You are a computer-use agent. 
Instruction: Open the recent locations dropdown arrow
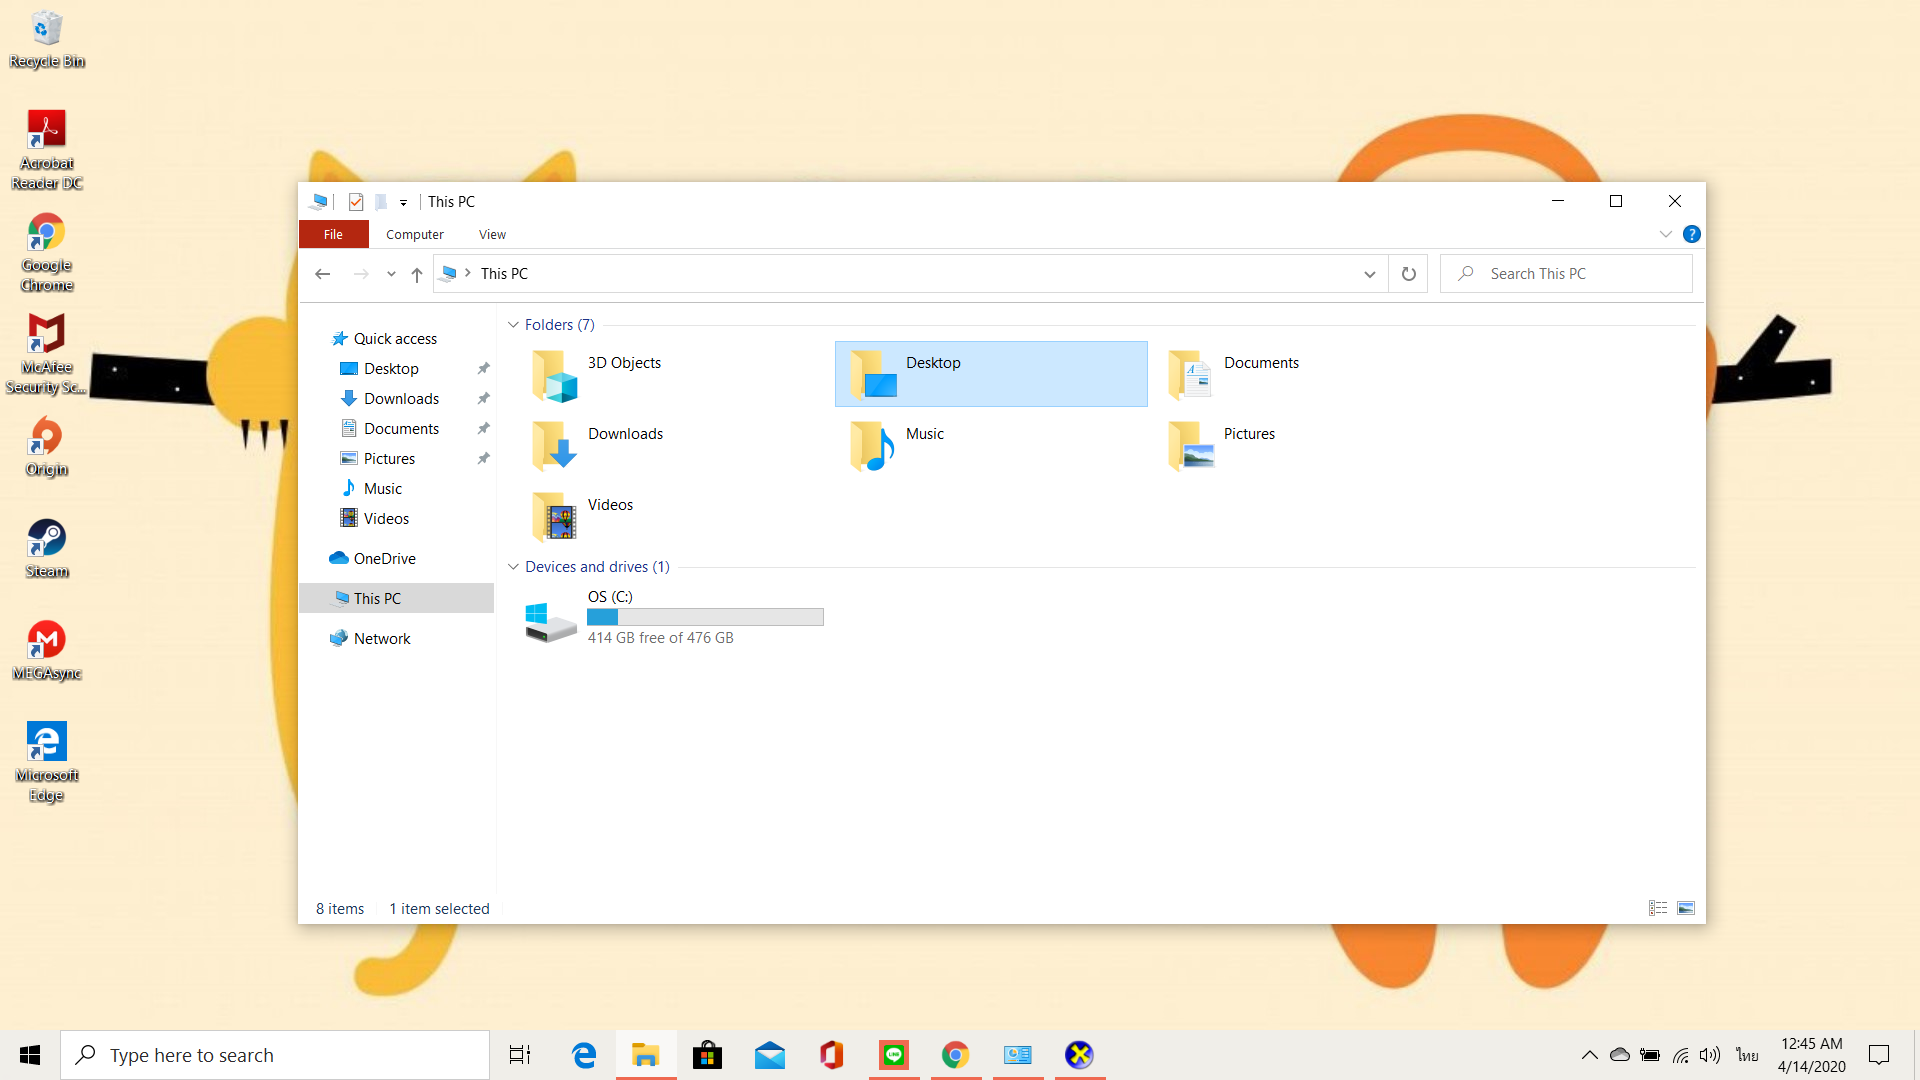391,274
